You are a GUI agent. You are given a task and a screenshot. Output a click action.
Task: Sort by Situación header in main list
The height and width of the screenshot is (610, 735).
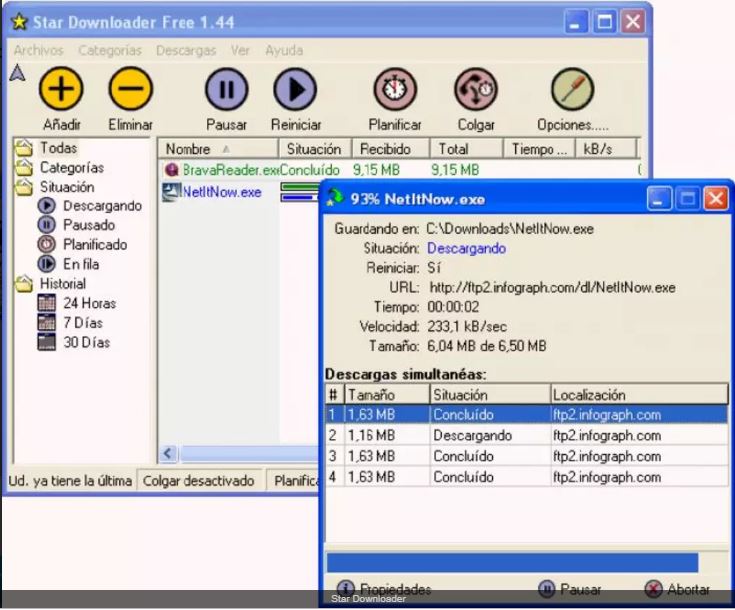(315, 149)
